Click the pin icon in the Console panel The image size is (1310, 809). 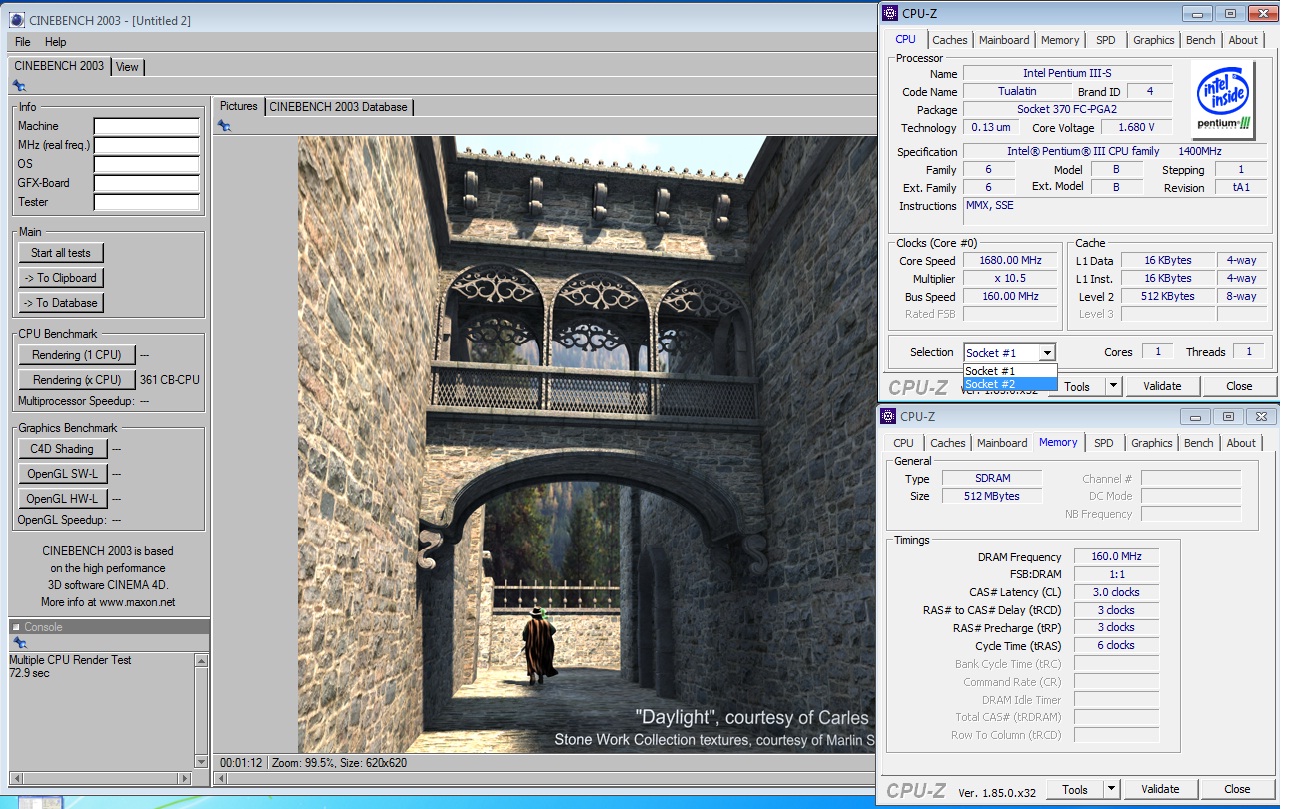[19, 643]
